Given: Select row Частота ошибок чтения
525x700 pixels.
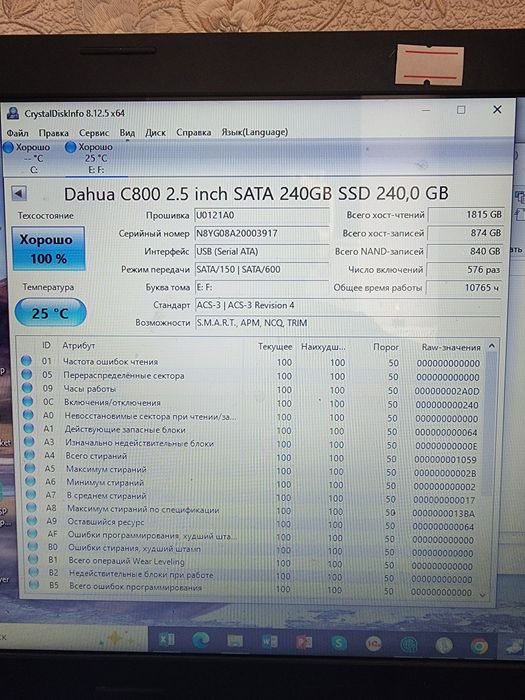Looking at the screenshot, I should pyautogui.click(x=252, y=362).
